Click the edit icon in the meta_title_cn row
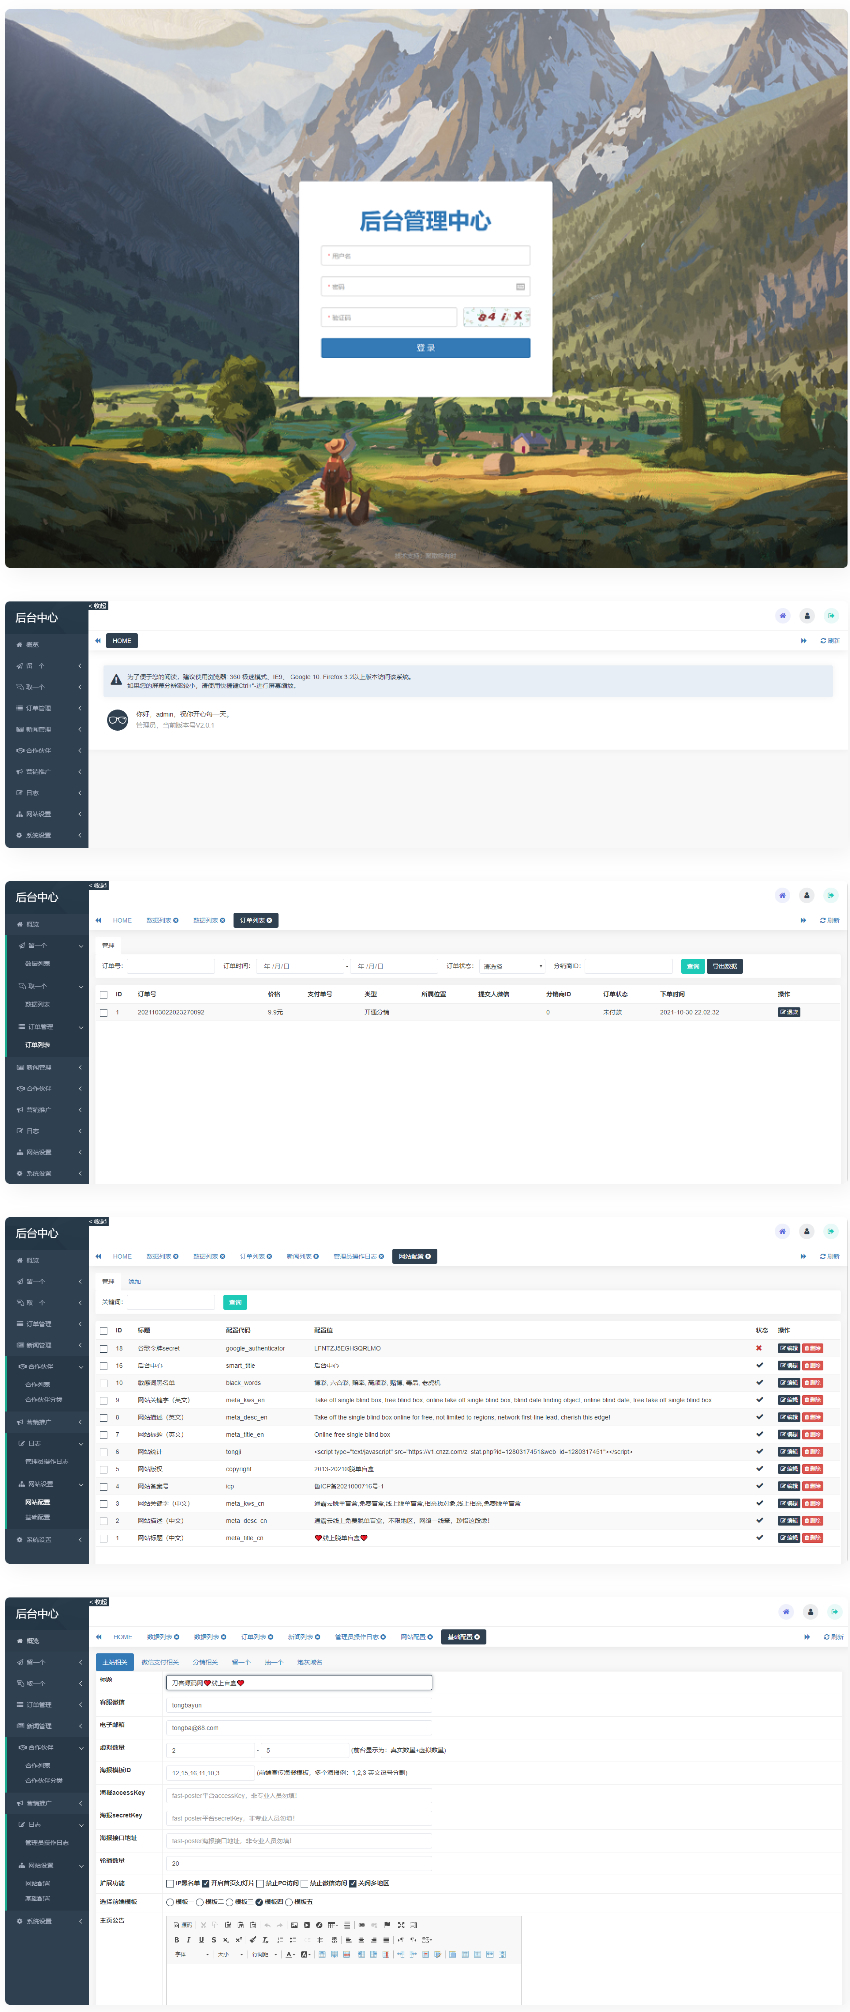850x2012 pixels. [788, 1538]
